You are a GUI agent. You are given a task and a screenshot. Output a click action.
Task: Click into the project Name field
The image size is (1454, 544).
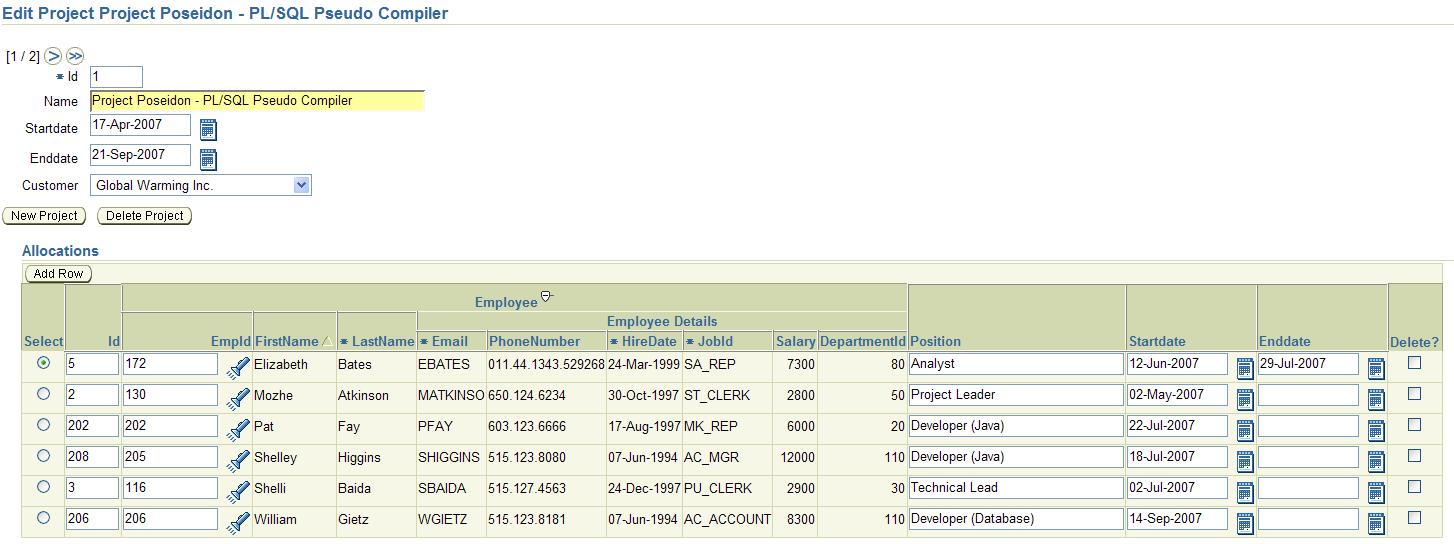[x=257, y=101]
